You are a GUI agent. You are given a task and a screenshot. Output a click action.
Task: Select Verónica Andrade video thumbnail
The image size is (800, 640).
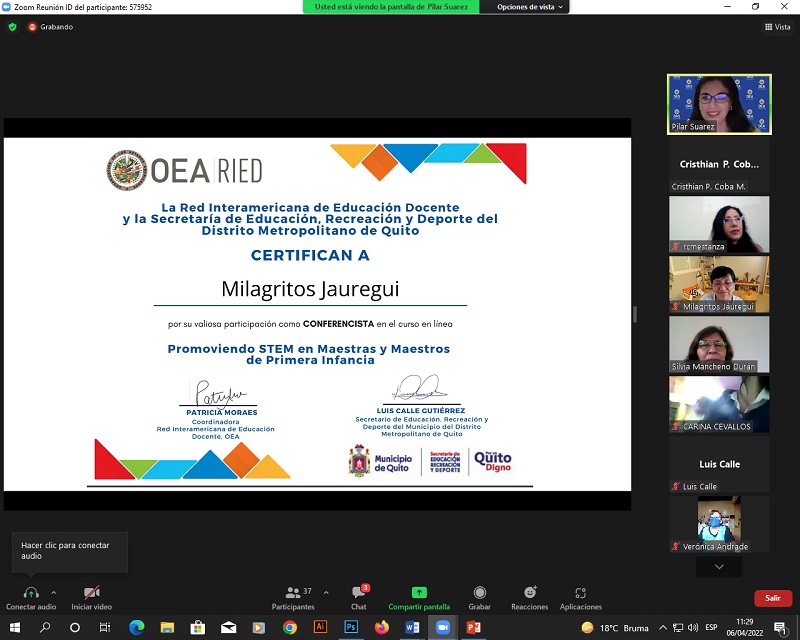tap(719, 524)
